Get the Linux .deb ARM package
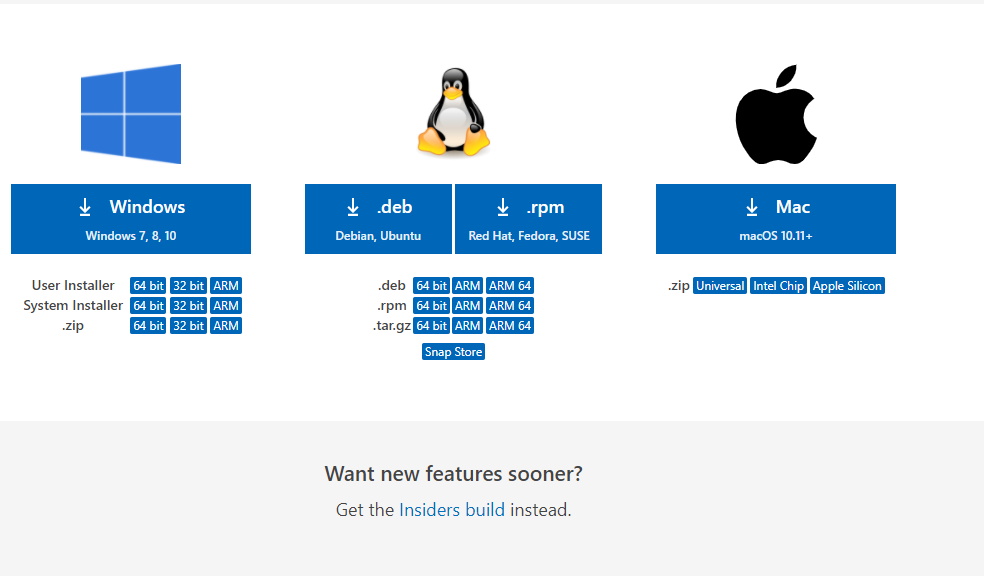Viewport: 984px width, 576px height. point(468,285)
